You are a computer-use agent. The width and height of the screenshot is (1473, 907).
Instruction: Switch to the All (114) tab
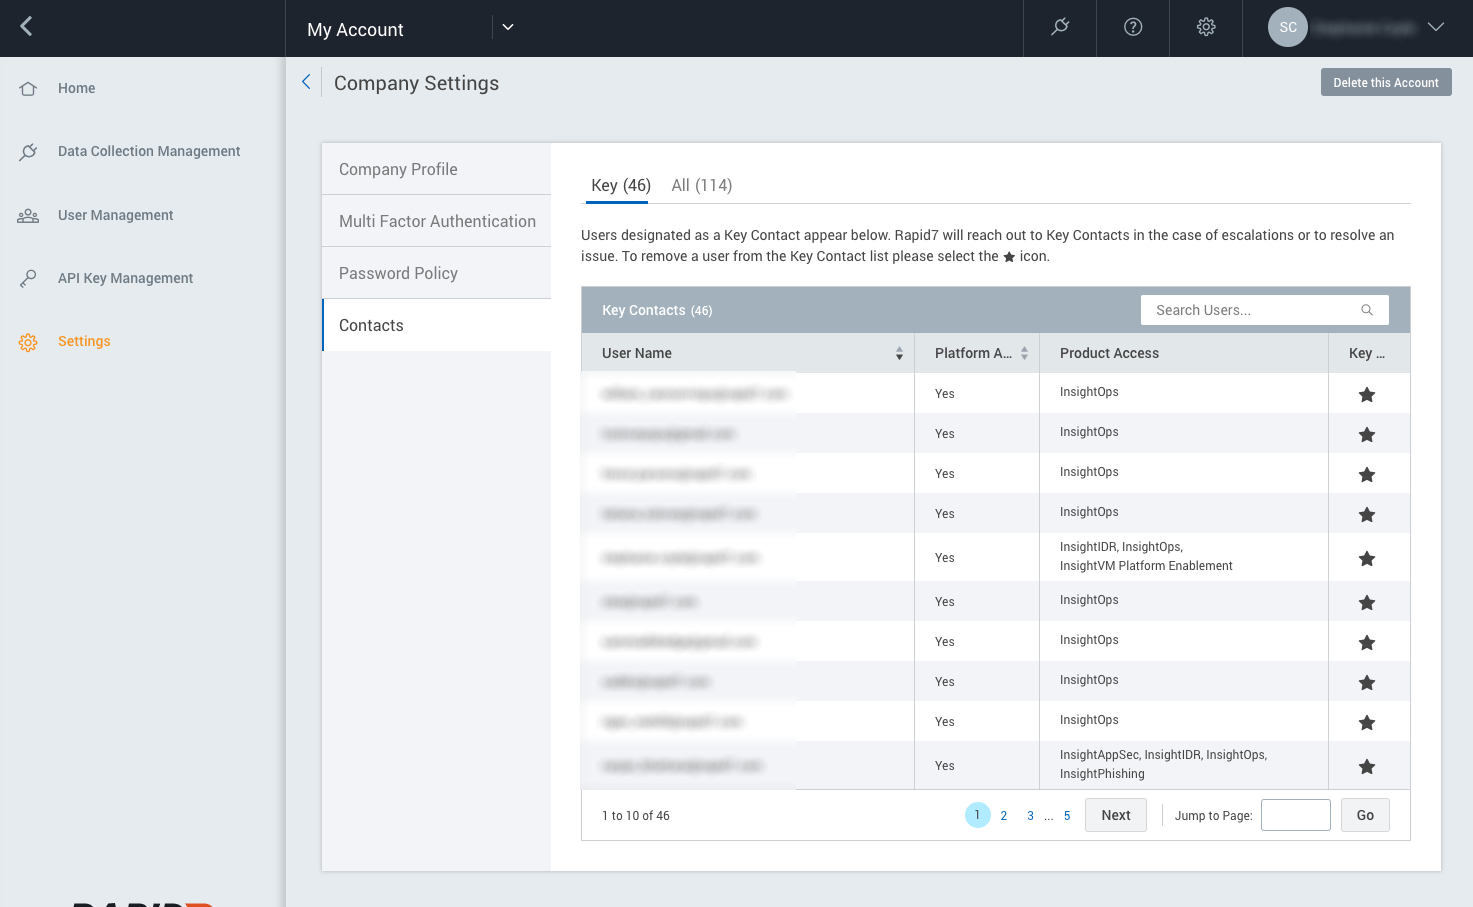(701, 185)
